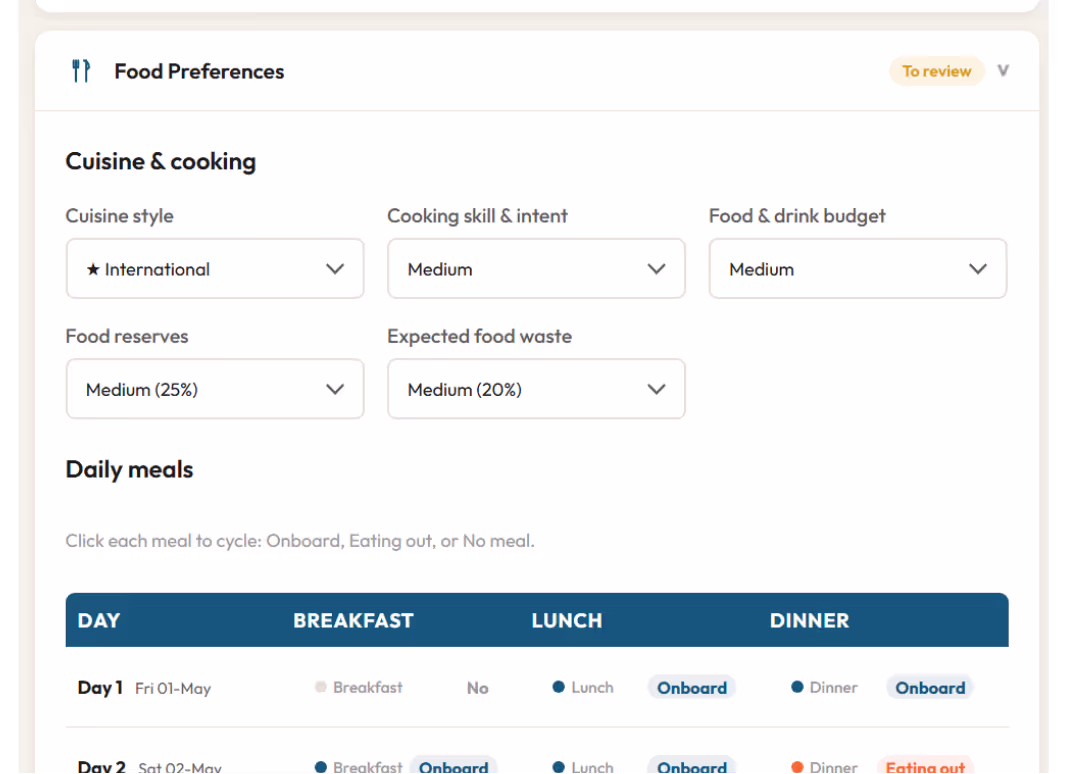Collapse the Food Preferences section chevron
Screen dimensions: 1069x774
[1003, 71]
